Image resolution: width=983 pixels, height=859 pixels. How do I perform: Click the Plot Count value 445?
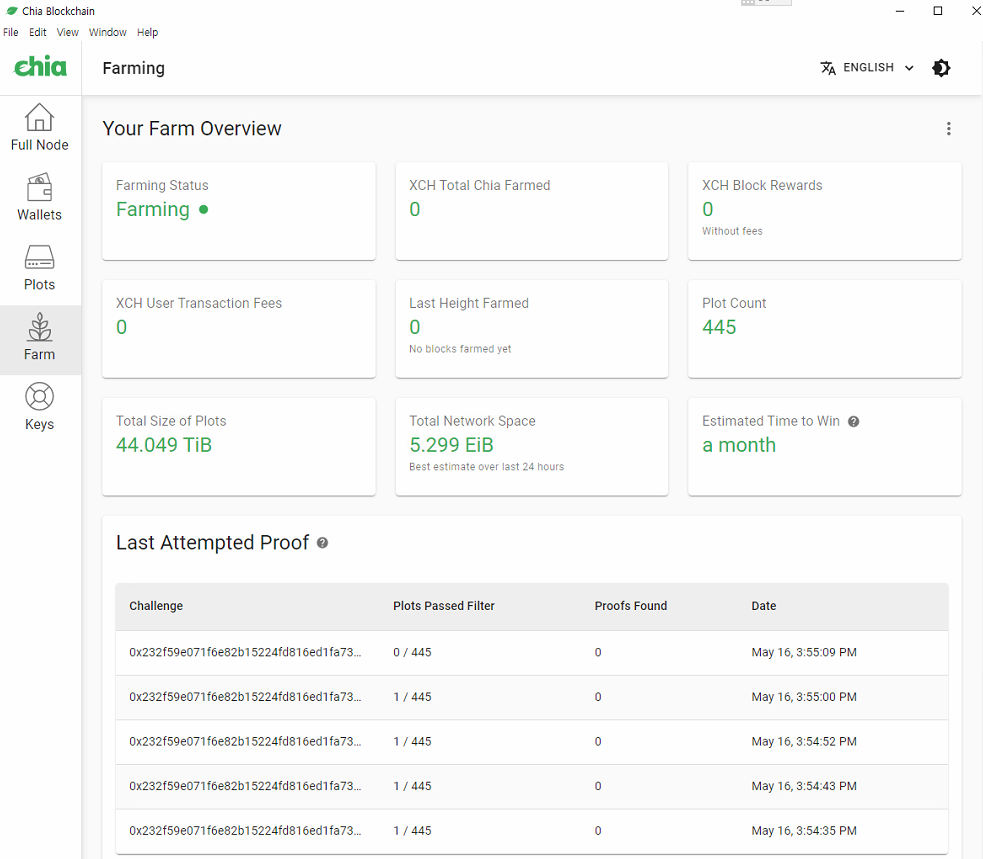tap(719, 327)
